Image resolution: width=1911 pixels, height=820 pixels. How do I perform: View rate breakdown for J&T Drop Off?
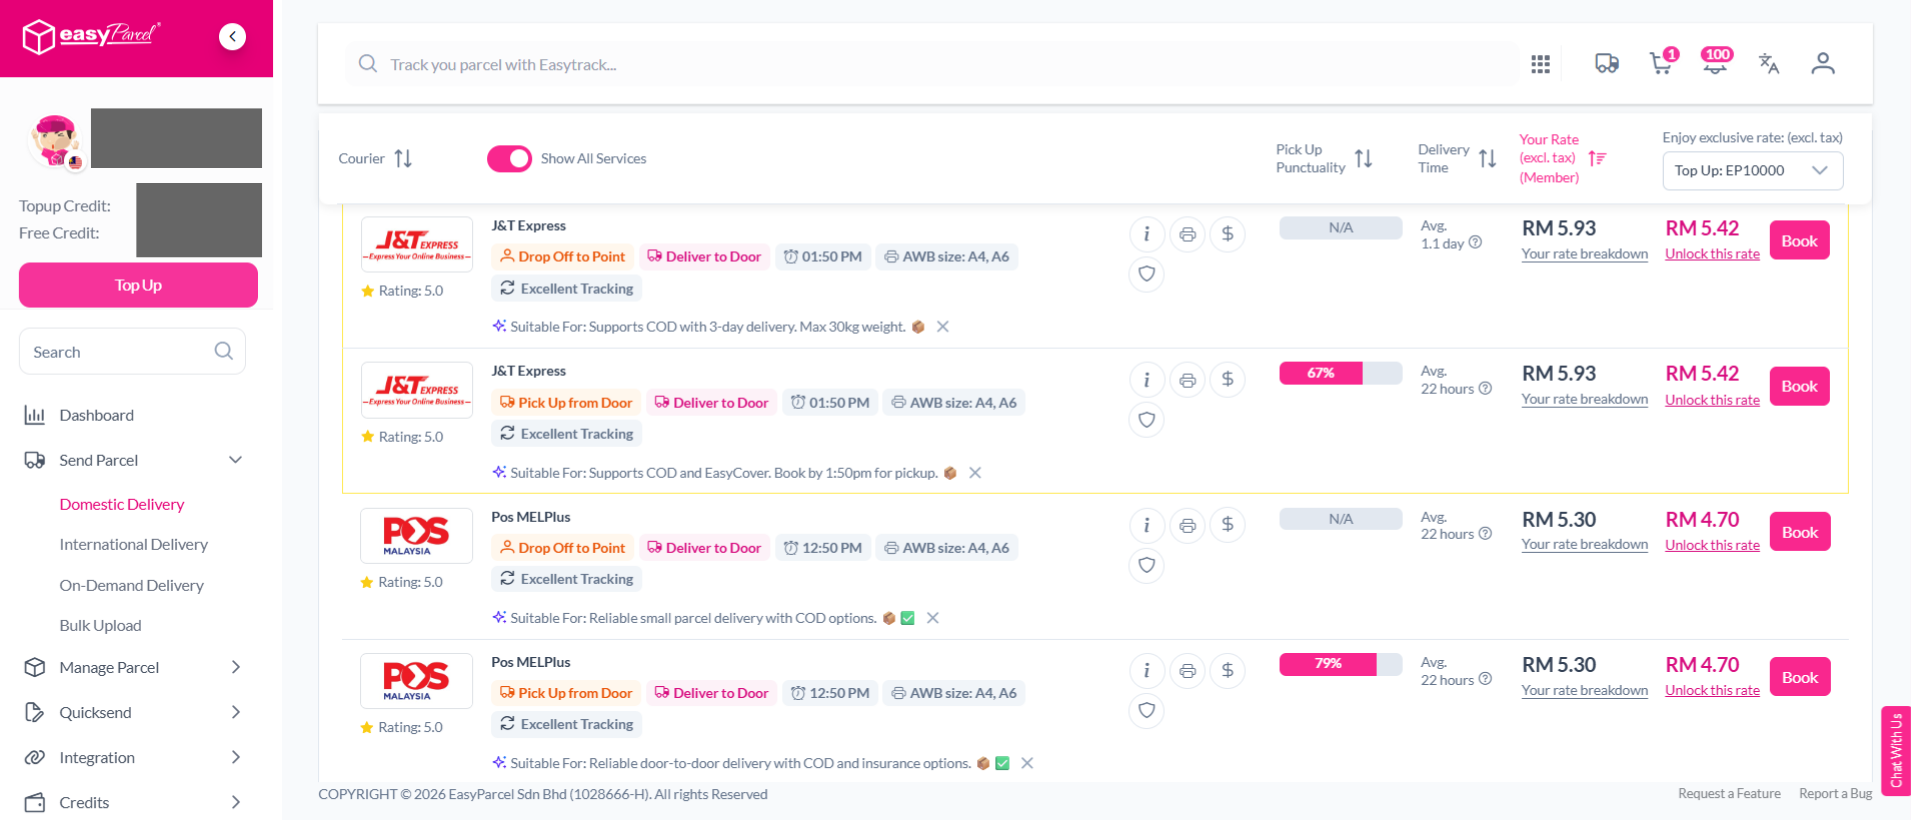[1585, 254]
